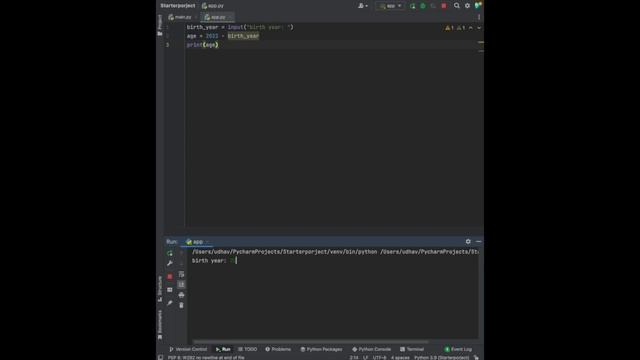
Task: Hide the Run panel with minimize dash
Action: pos(478,241)
